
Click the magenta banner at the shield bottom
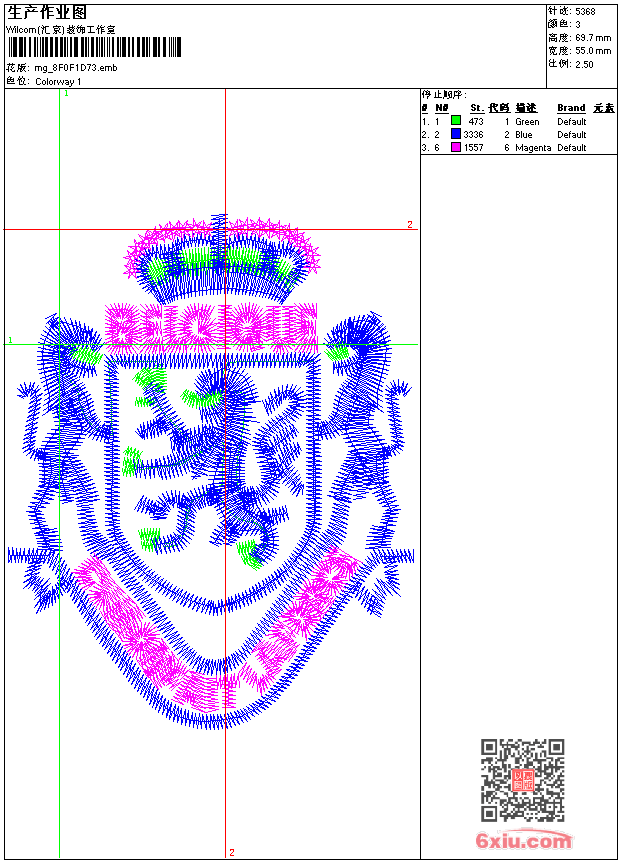coord(217,631)
